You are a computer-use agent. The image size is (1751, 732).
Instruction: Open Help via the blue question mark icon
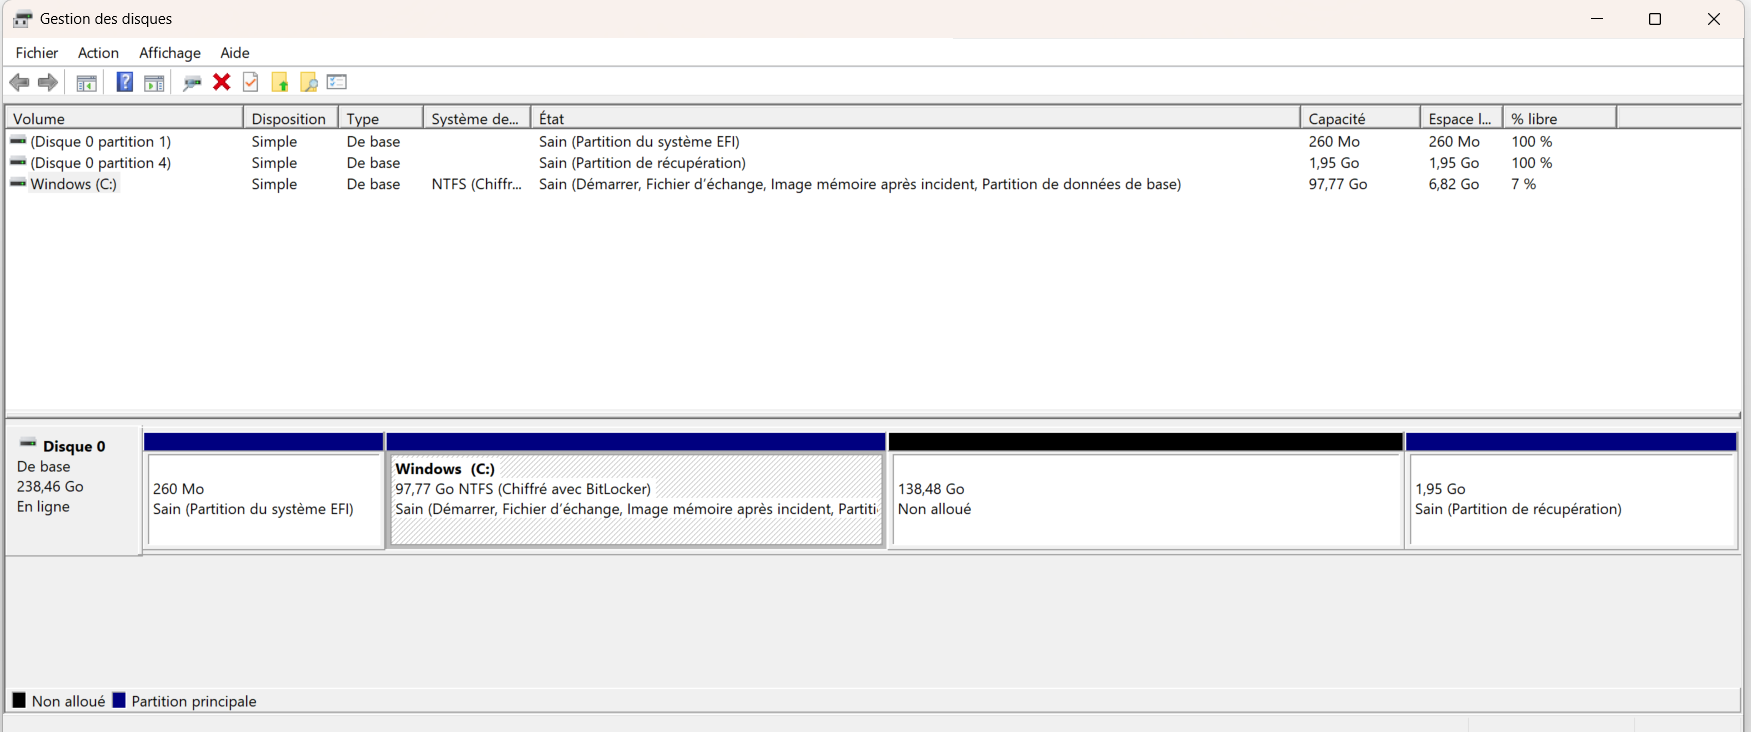pos(125,82)
